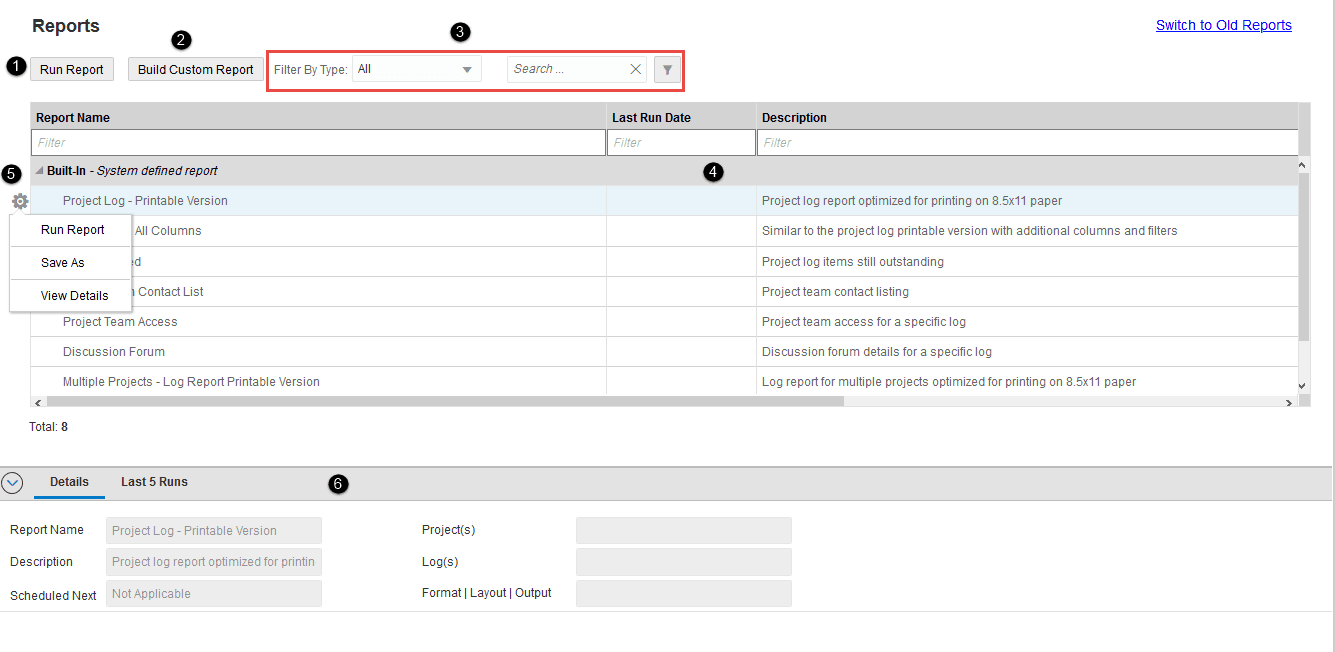This screenshot has height=652, width=1335.
Task: Open the Switch to Old Reports link
Action: (1223, 25)
